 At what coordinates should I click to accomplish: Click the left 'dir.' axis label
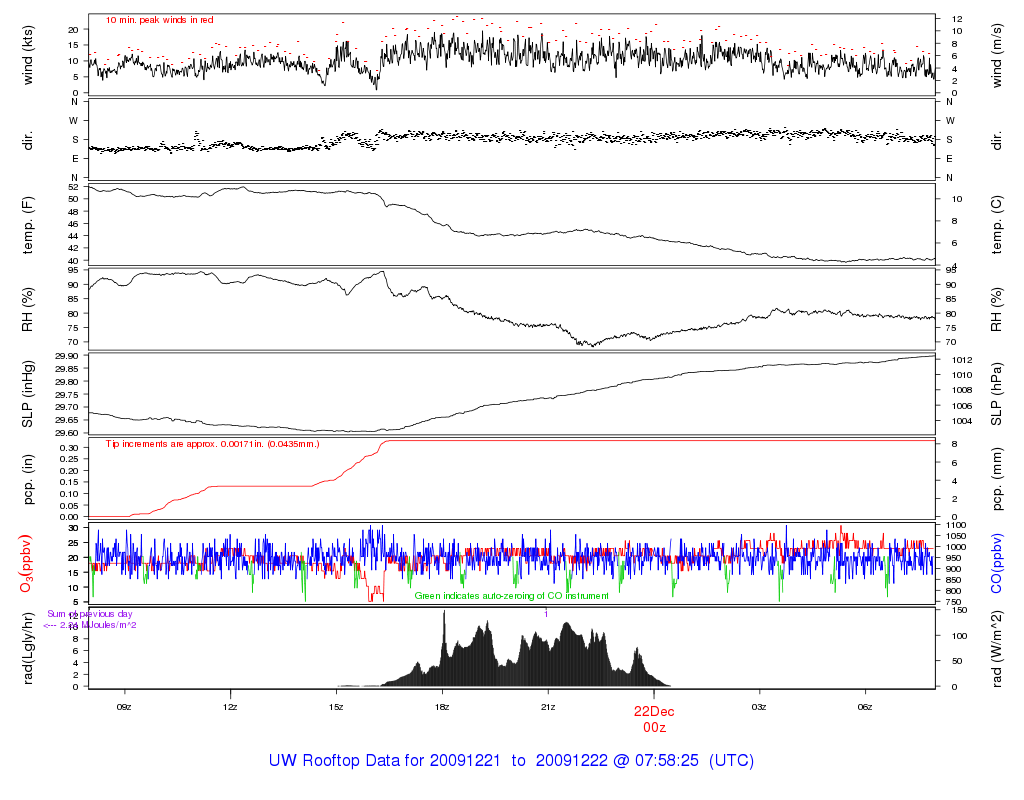coord(27,140)
